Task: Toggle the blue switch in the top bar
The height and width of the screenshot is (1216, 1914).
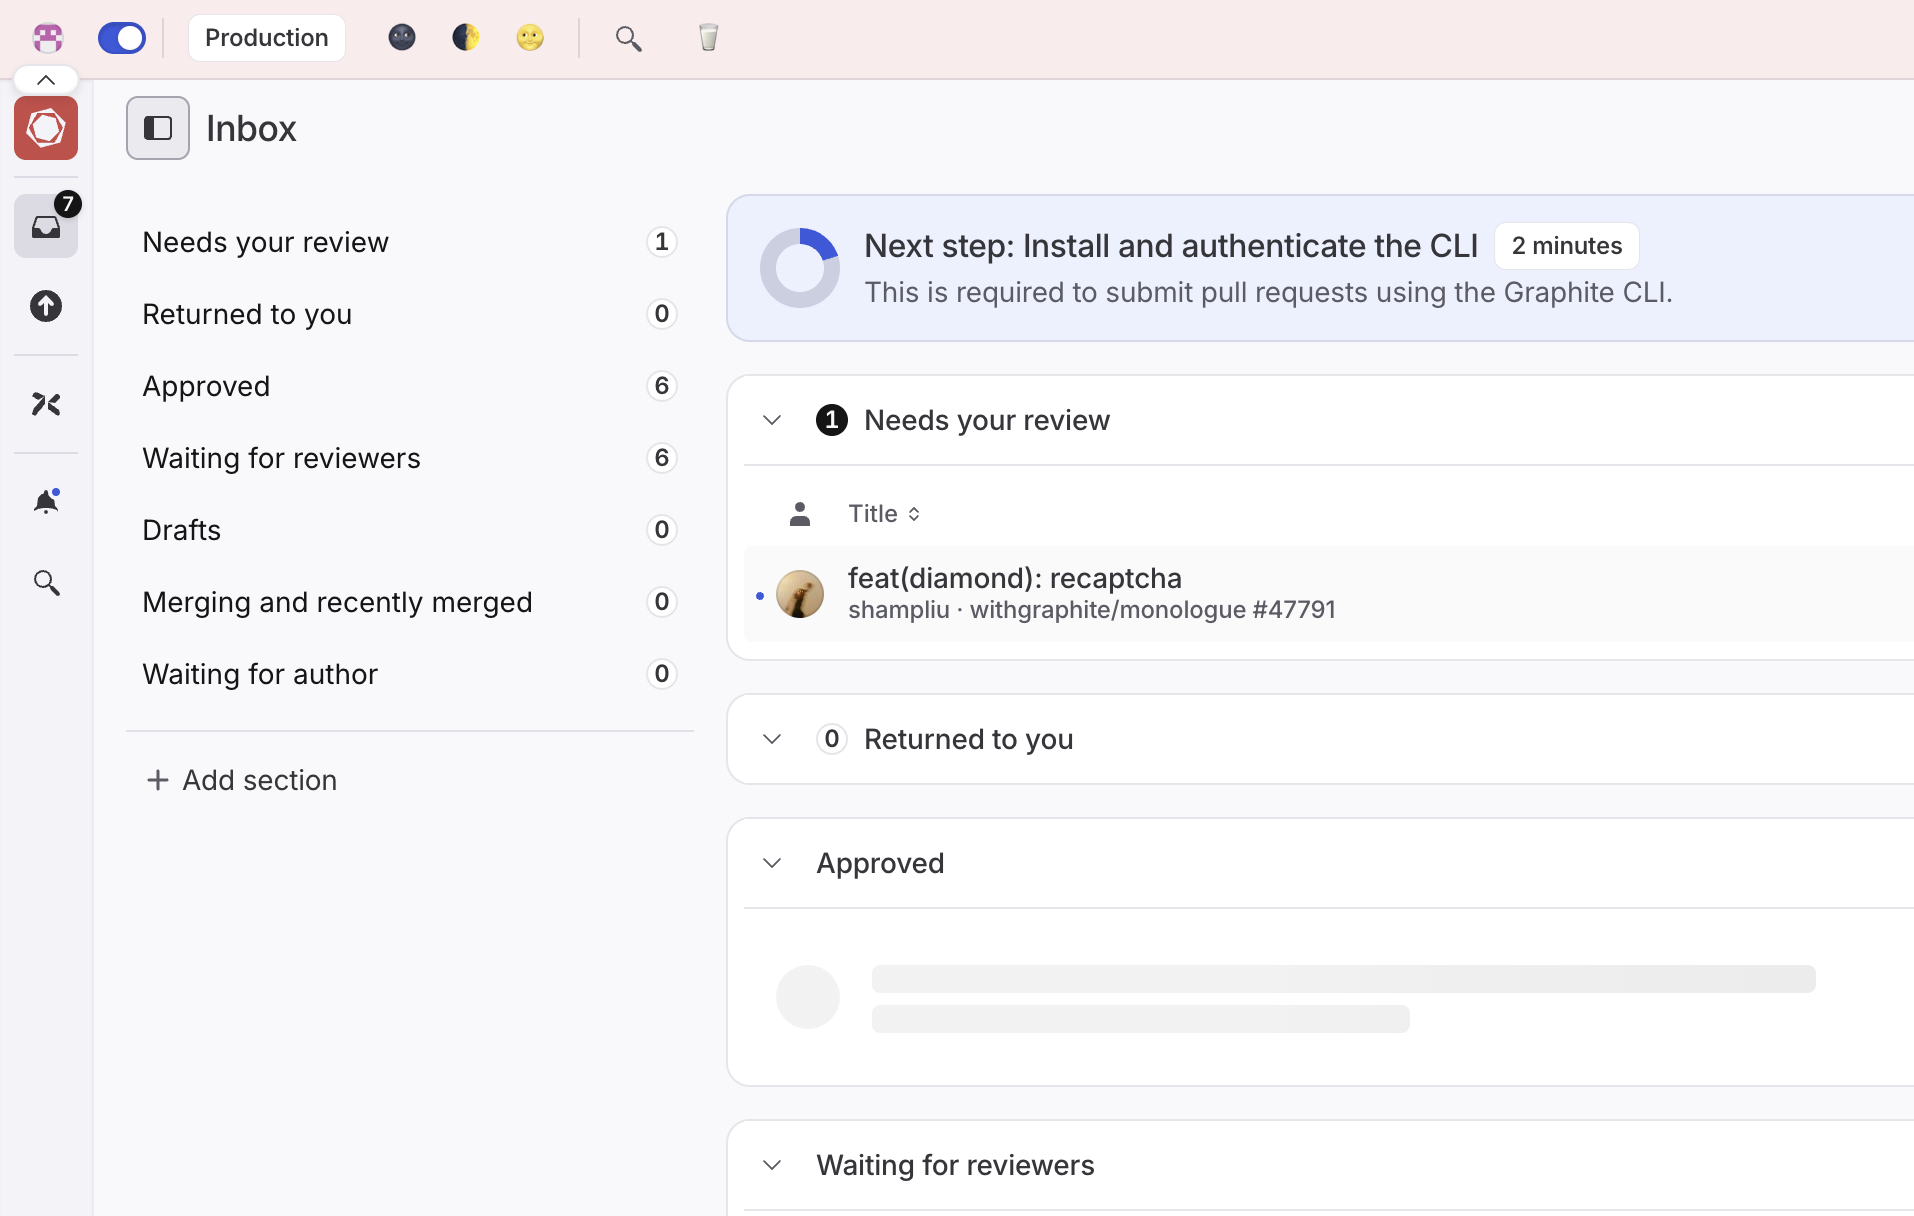Action: click(x=121, y=37)
